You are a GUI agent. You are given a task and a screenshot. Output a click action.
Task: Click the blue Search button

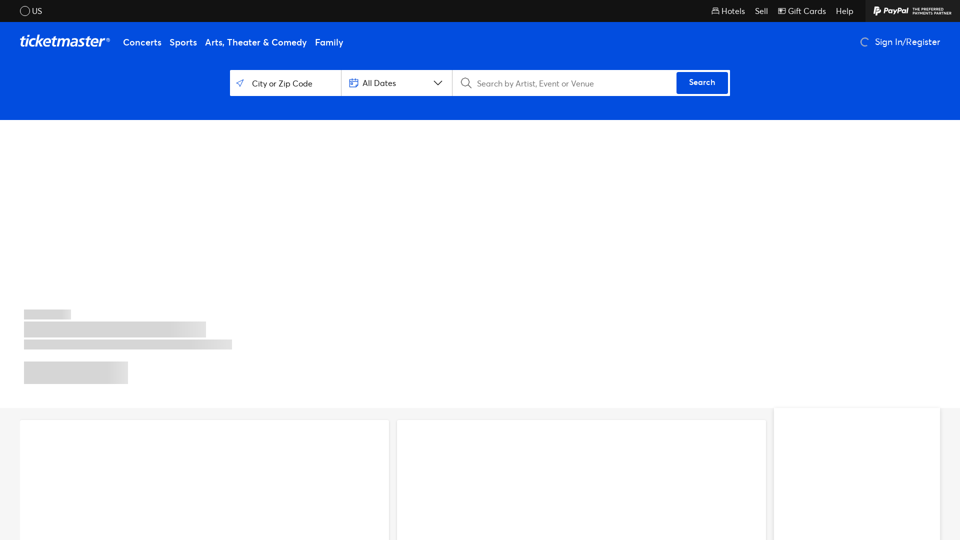(x=702, y=83)
